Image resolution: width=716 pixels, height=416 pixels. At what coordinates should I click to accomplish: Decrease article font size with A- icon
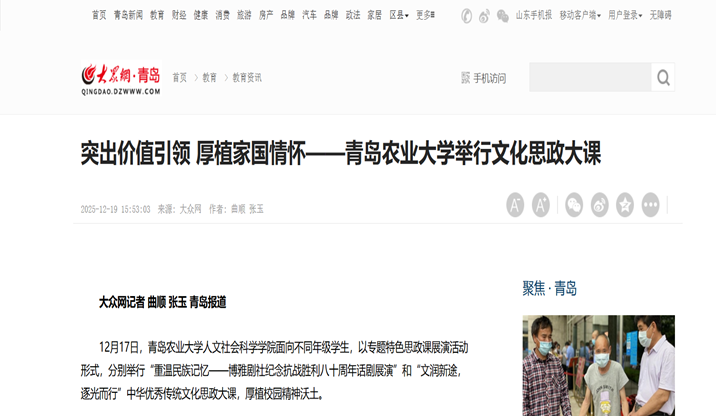click(515, 205)
